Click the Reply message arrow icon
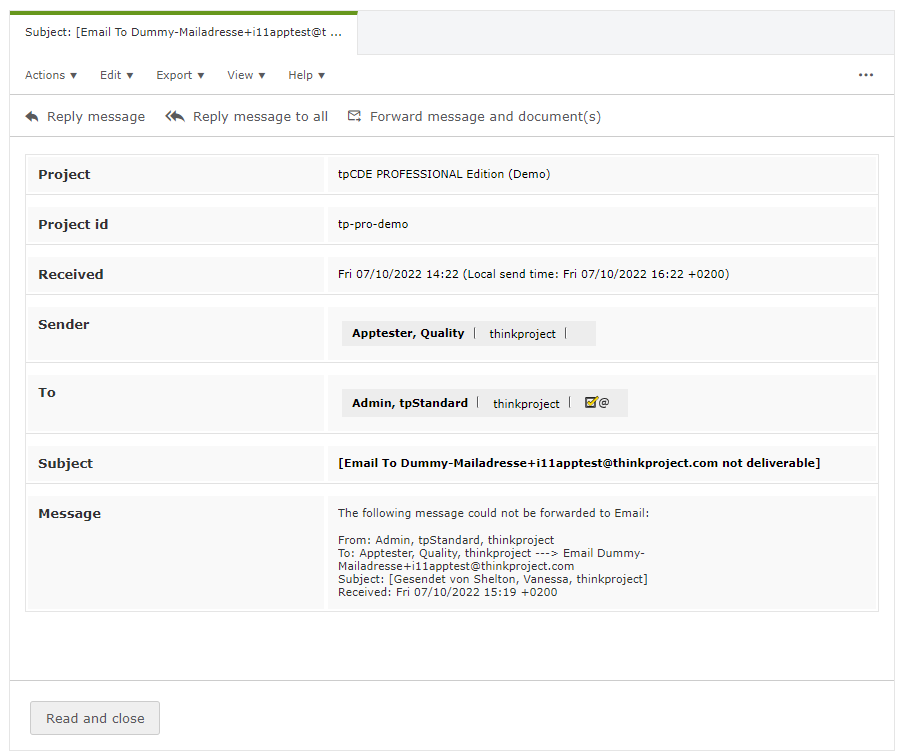The width and height of the screenshot is (907, 751). 32,117
